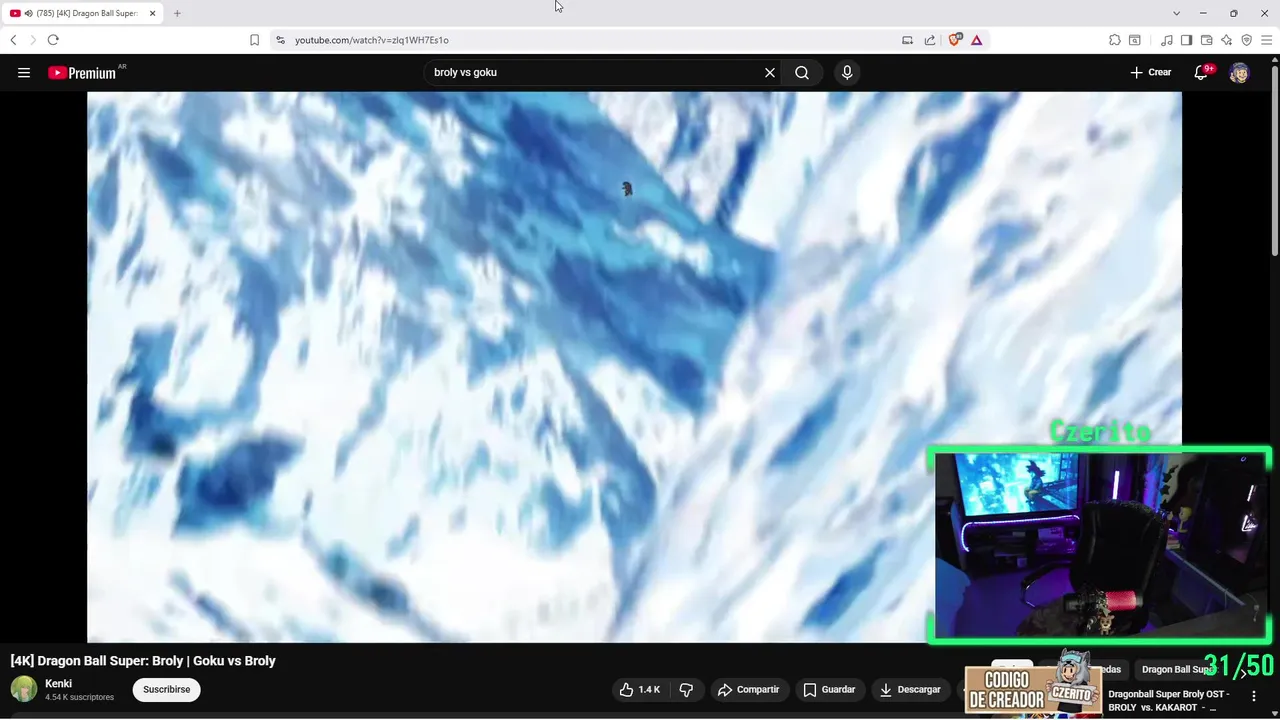Open the tab search dropdown chevron
The width and height of the screenshot is (1280, 720).
pos(1176,13)
